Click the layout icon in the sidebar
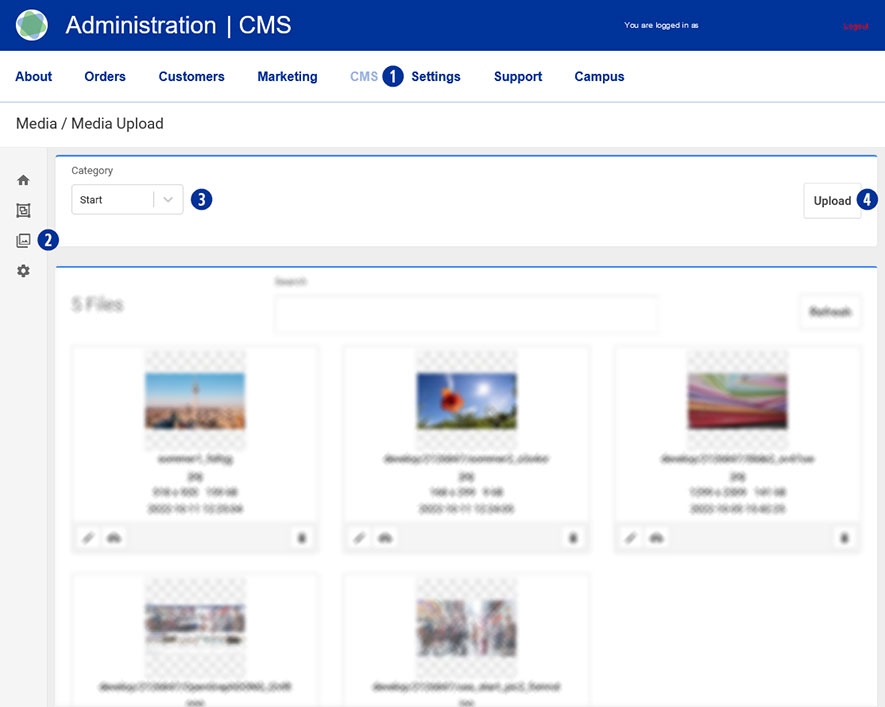 click(x=23, y=210)
